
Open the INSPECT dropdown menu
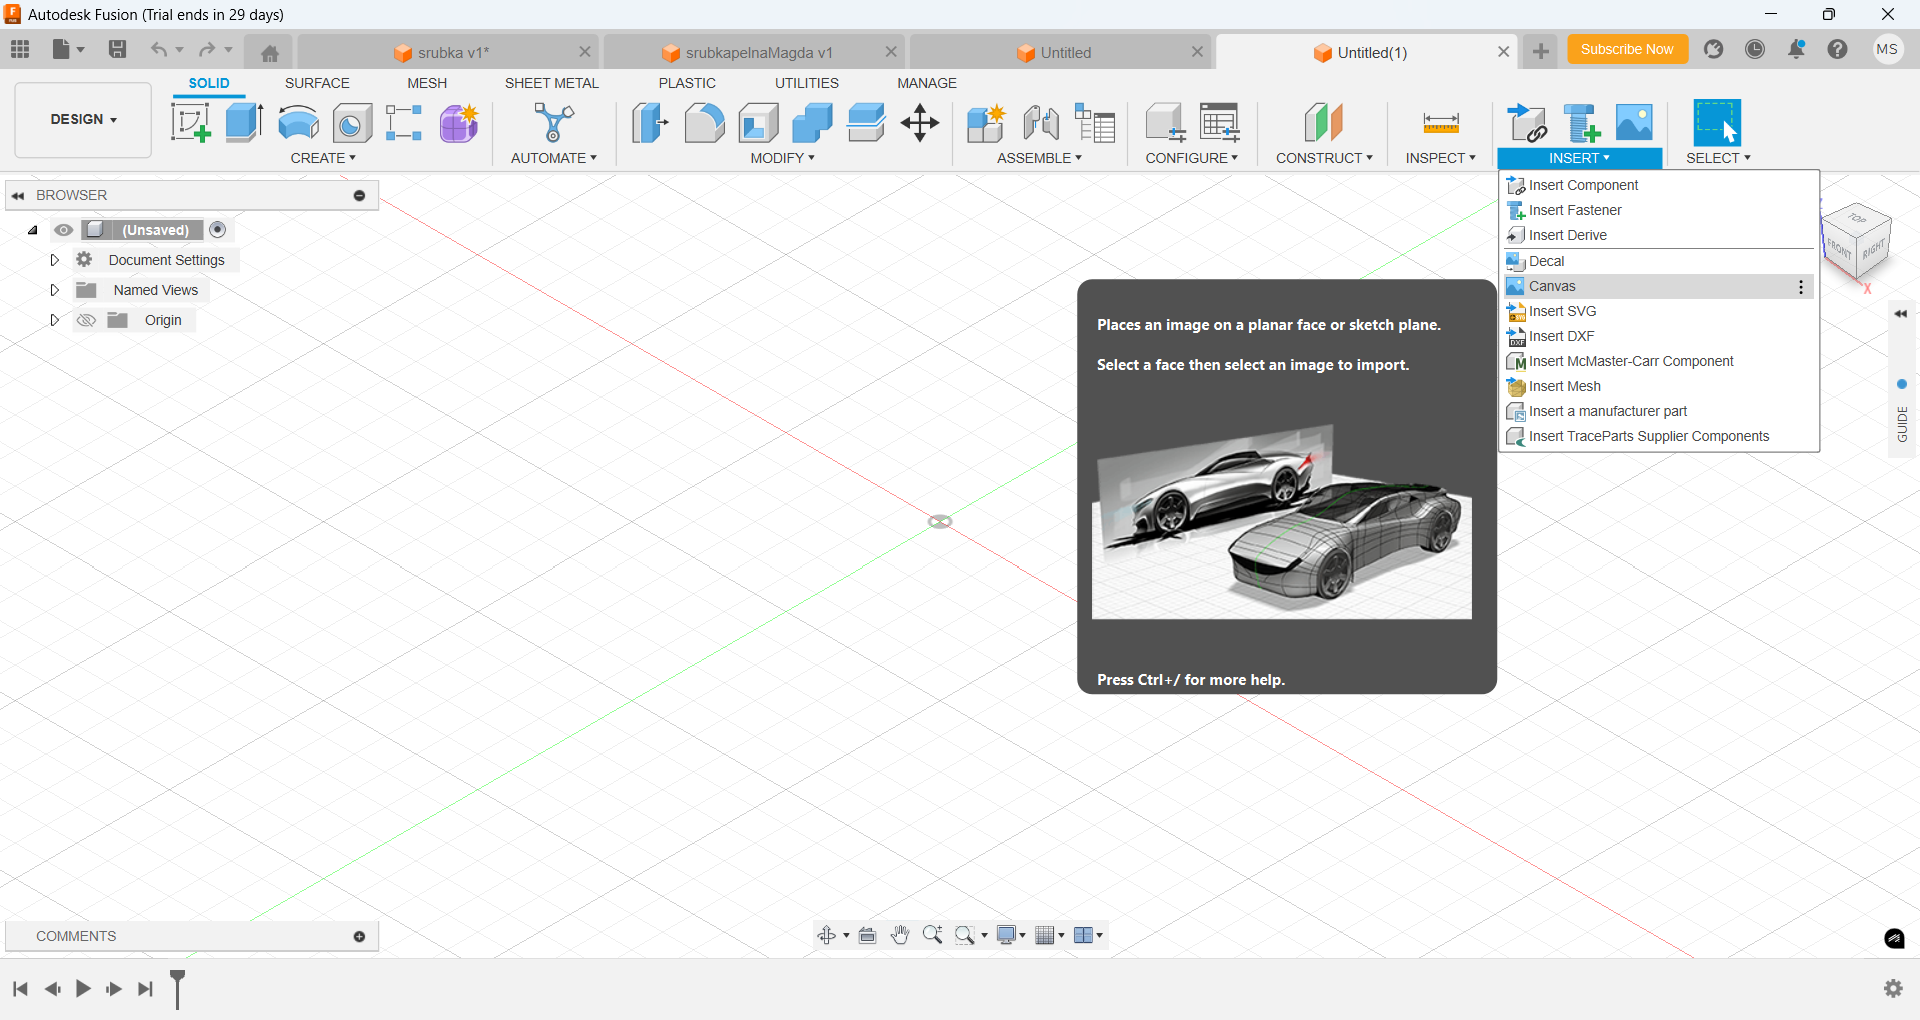click(1440, 158)
